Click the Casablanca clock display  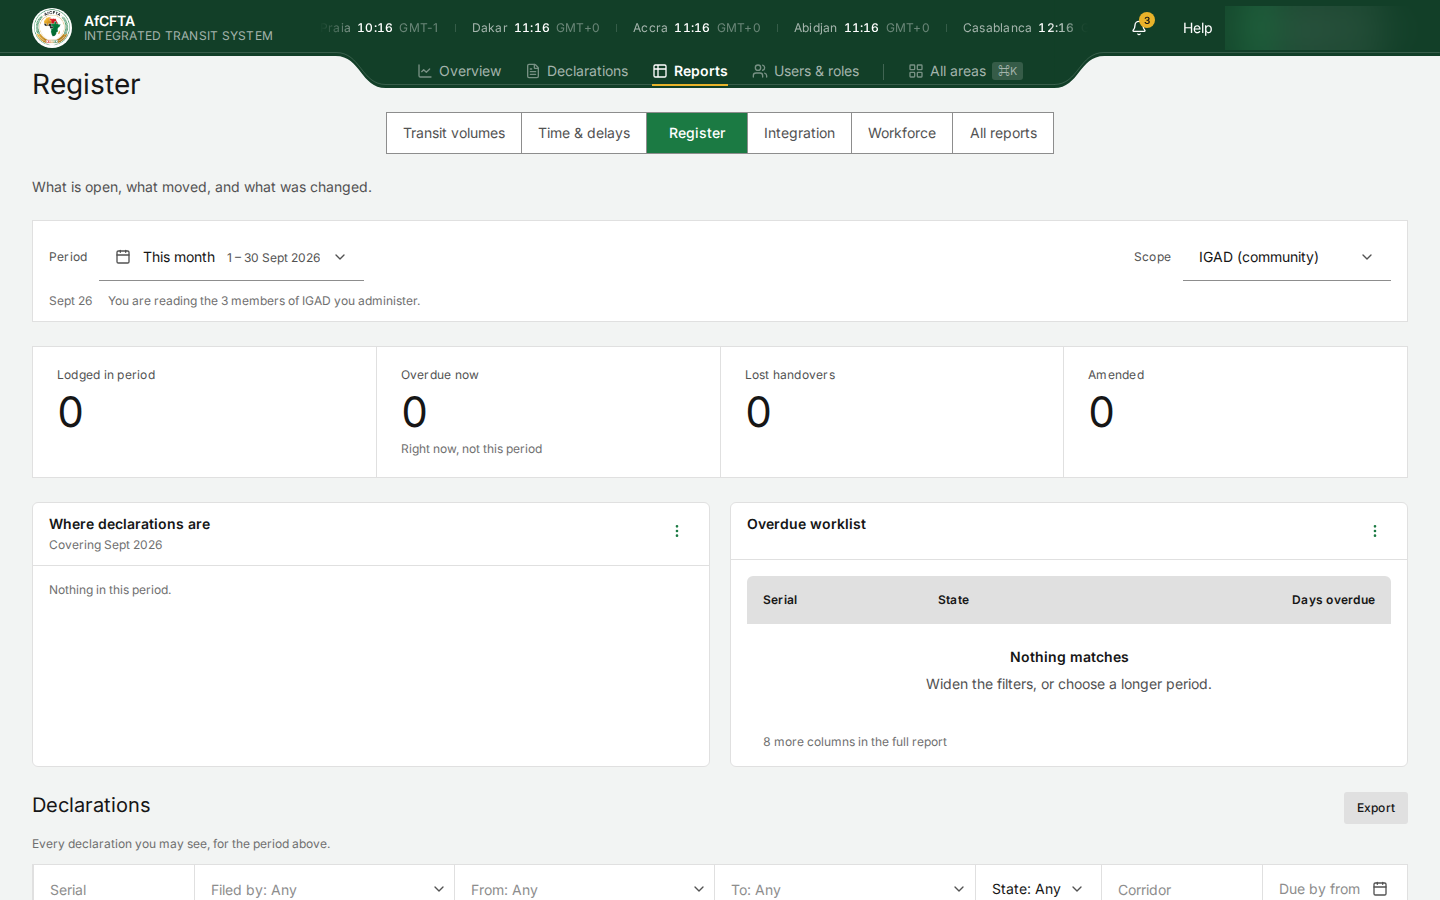1018,28
